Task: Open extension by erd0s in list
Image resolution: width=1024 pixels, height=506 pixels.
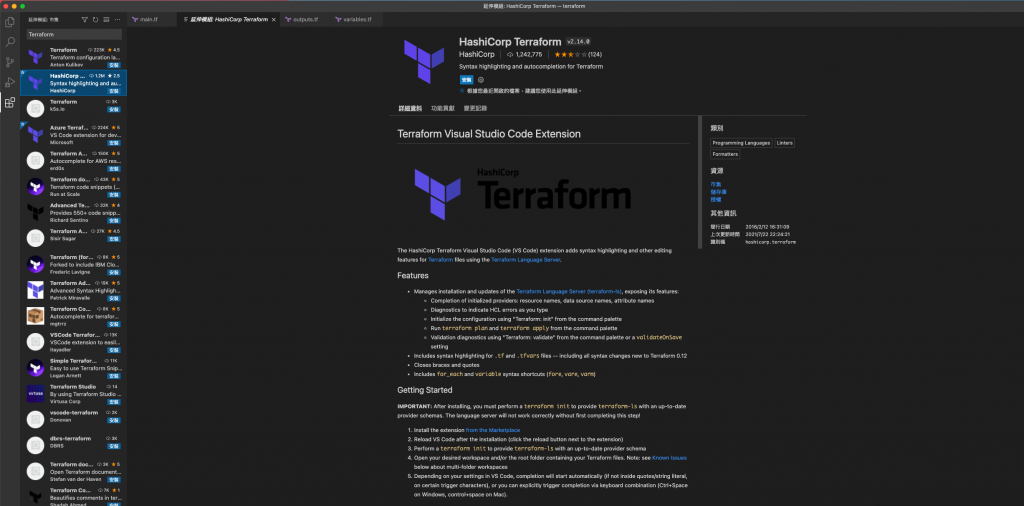Action: [74, 161]
